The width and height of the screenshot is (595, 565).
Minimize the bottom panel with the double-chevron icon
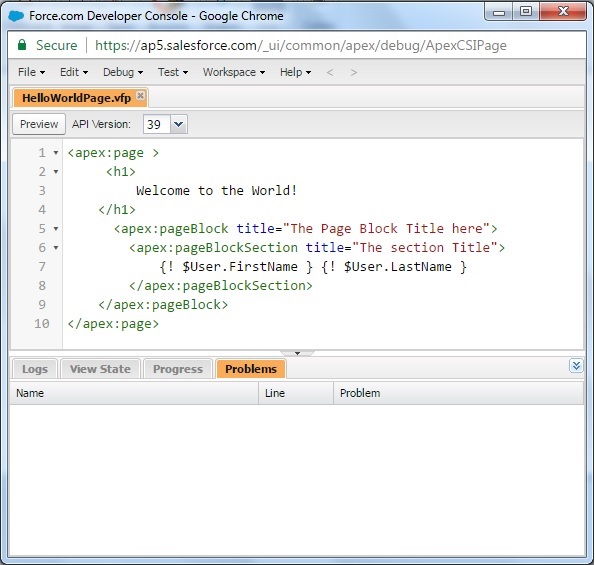coord(576,366)
